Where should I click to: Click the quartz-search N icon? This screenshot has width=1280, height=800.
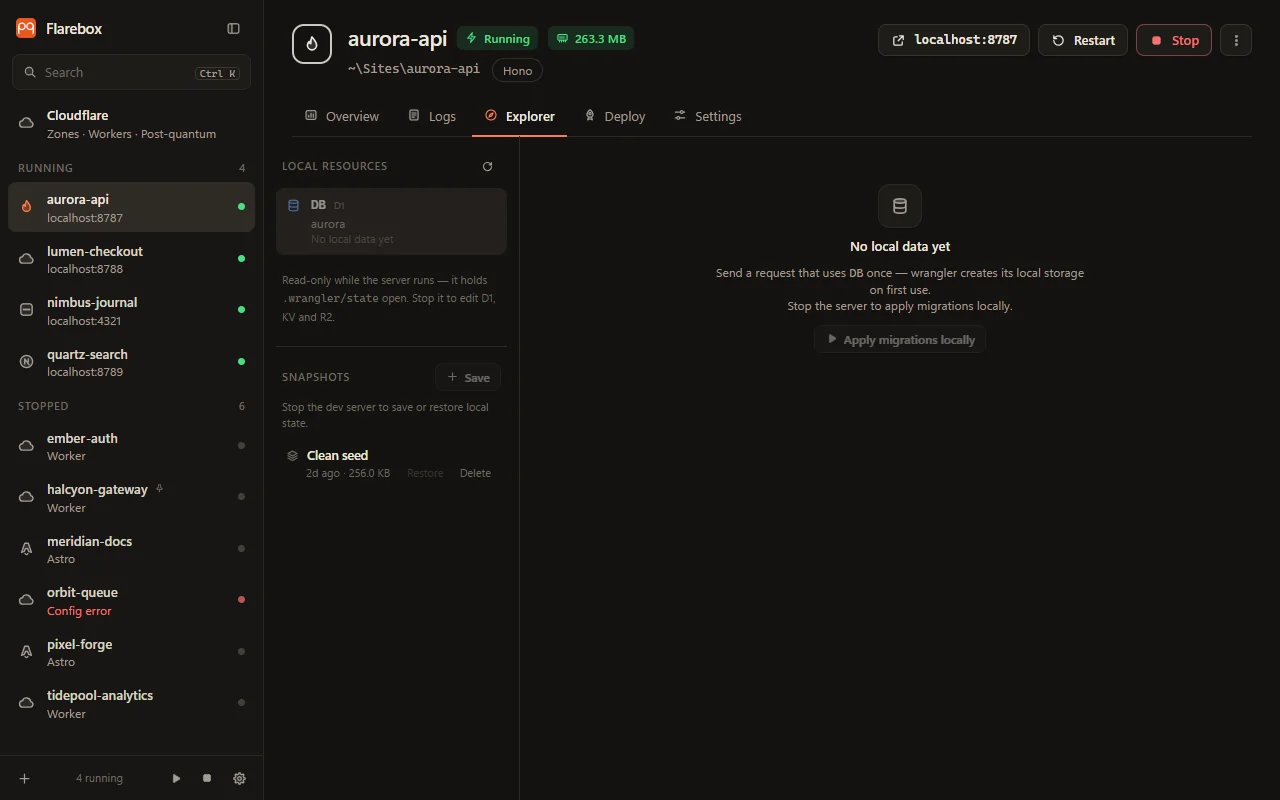(27, 362)
